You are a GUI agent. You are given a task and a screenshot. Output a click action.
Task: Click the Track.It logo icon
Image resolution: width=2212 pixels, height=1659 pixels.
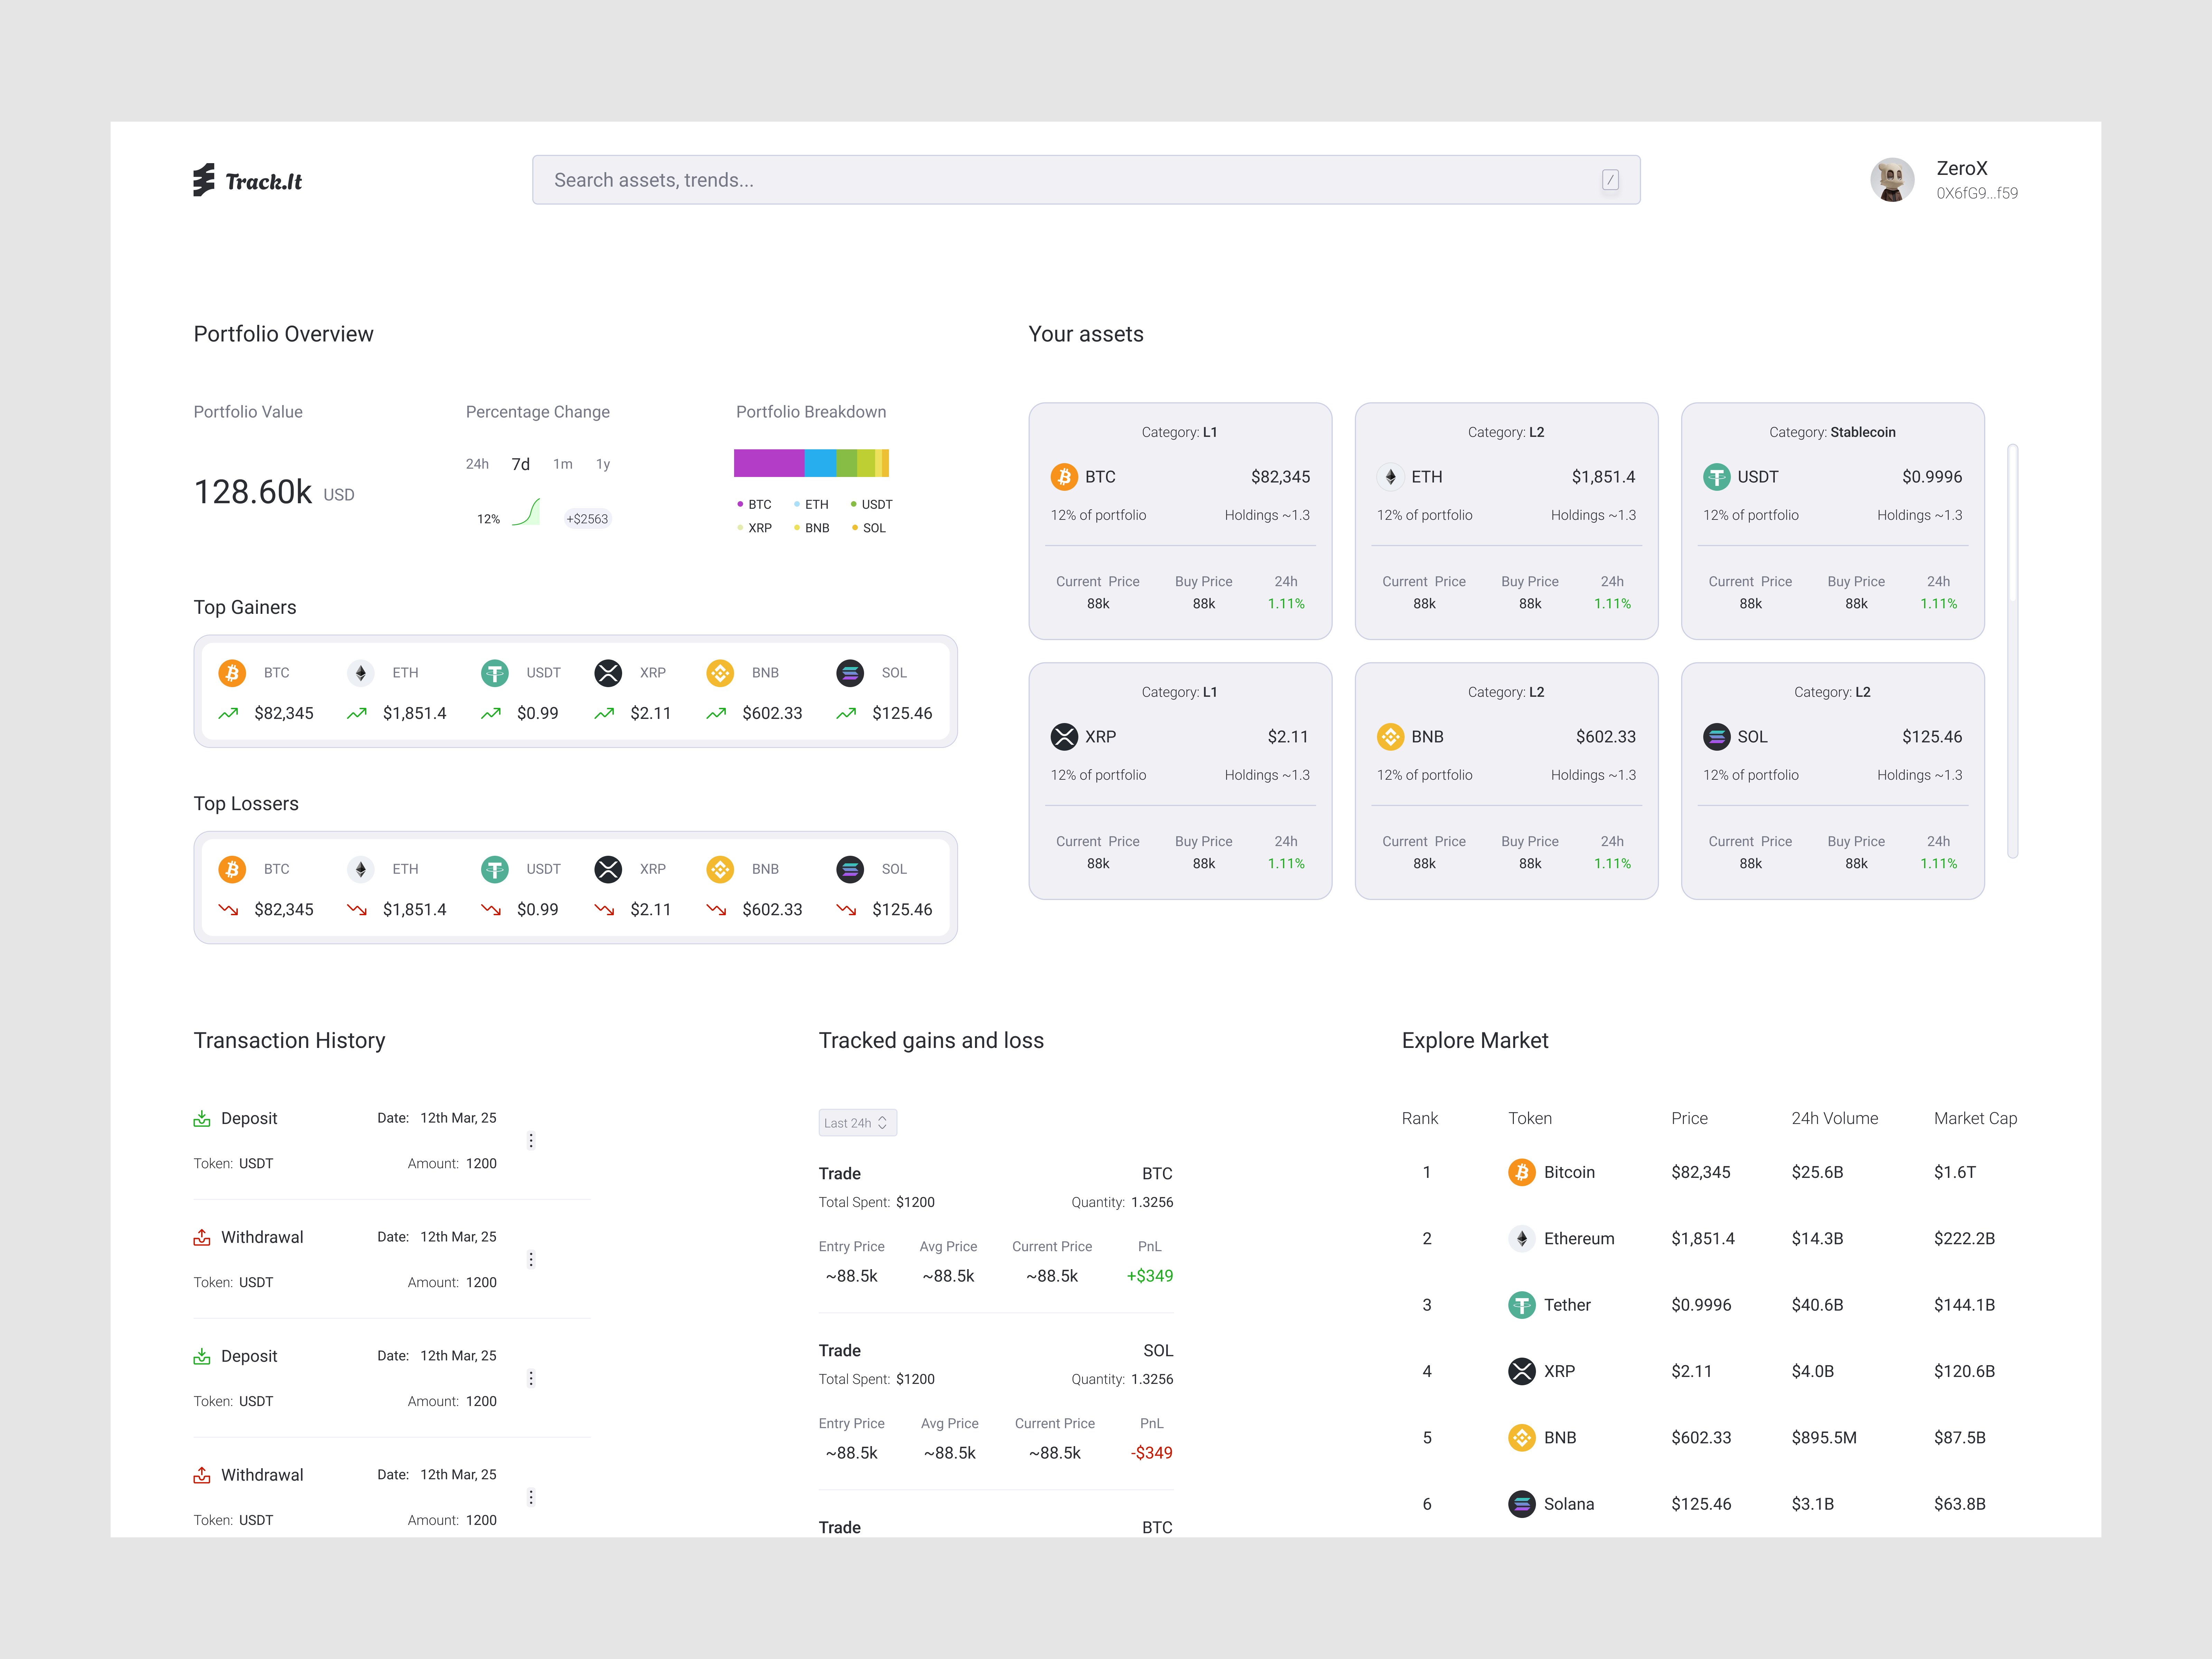[204, 180]
